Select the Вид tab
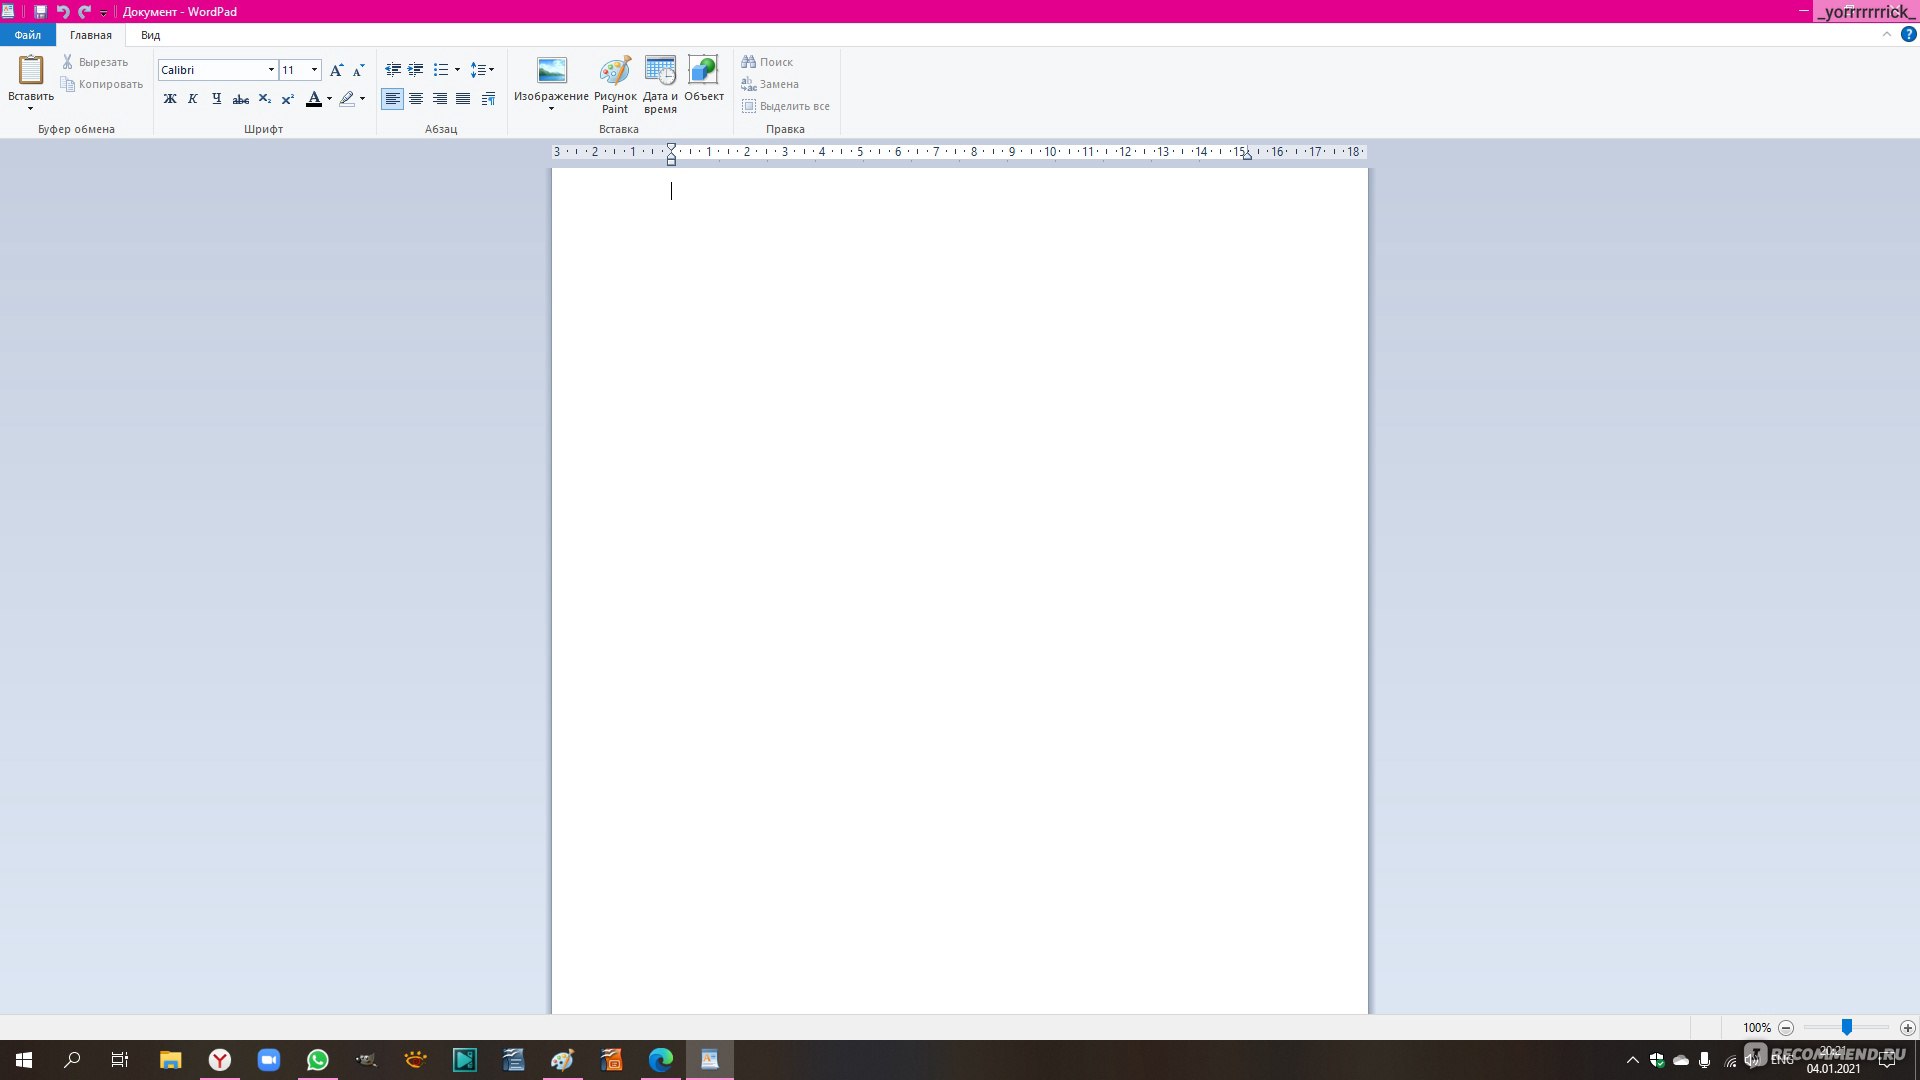The image size is (1920, 1080). pyautogui.click(x=149, y=34)
